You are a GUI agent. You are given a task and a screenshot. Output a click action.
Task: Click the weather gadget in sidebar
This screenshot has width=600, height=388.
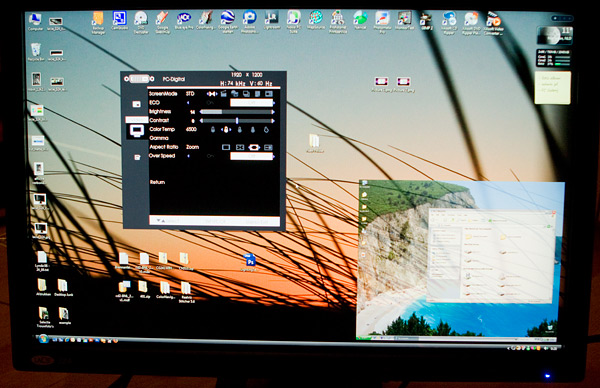point(554,35)
